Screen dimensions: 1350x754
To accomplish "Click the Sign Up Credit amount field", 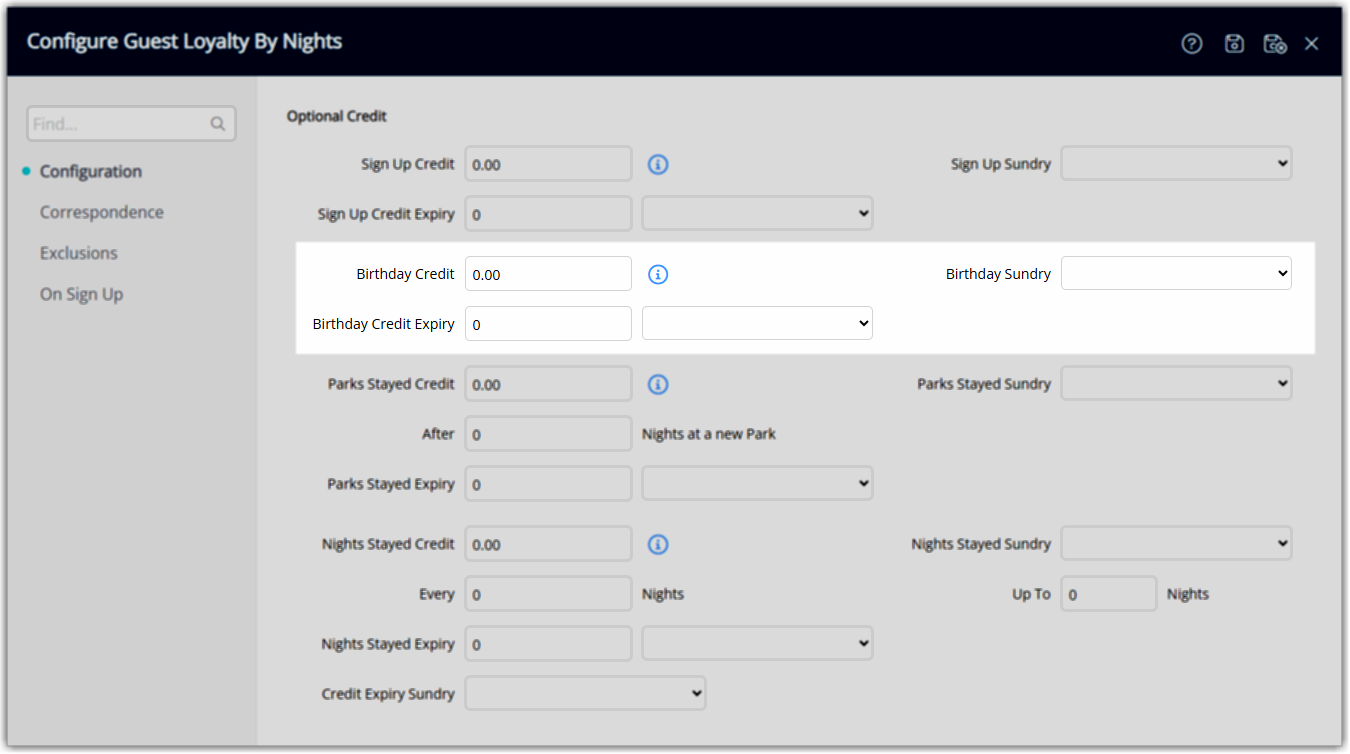I will pos(548,163).
